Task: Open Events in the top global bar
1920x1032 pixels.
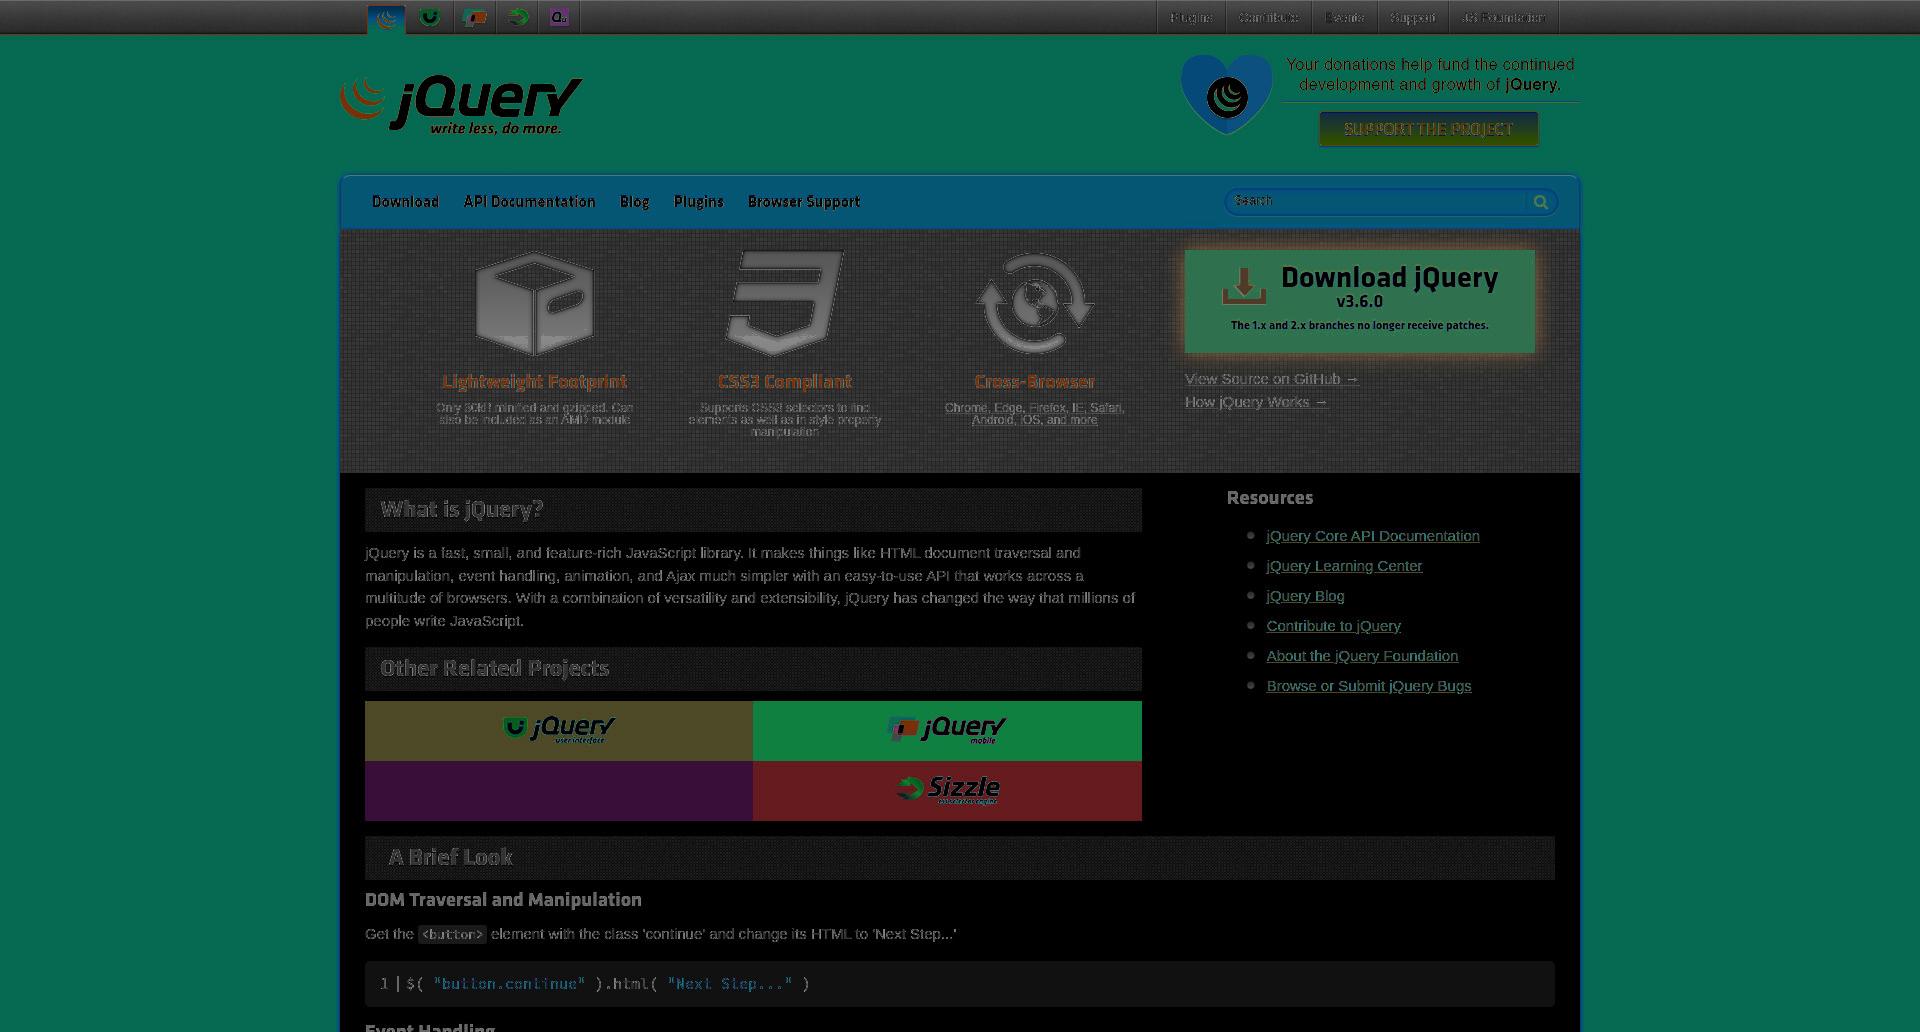Action: point(1345,18)
